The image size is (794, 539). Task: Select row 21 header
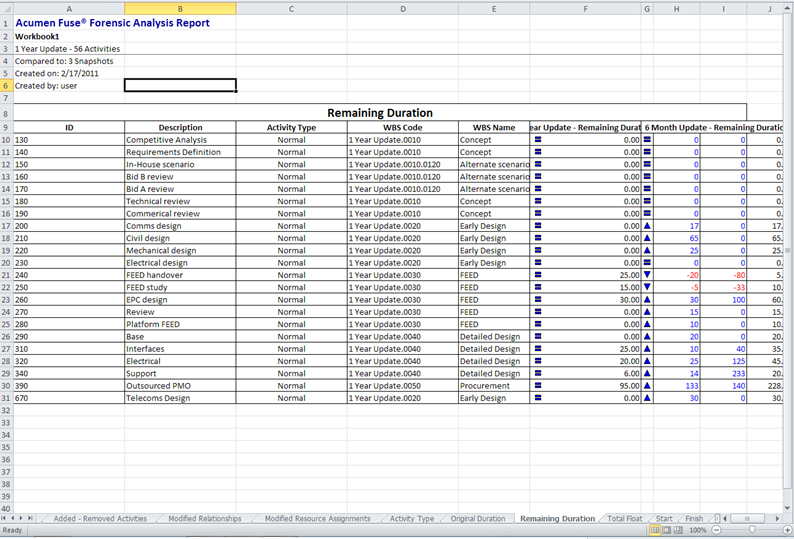pyautogui.click(x=5, y=275)
